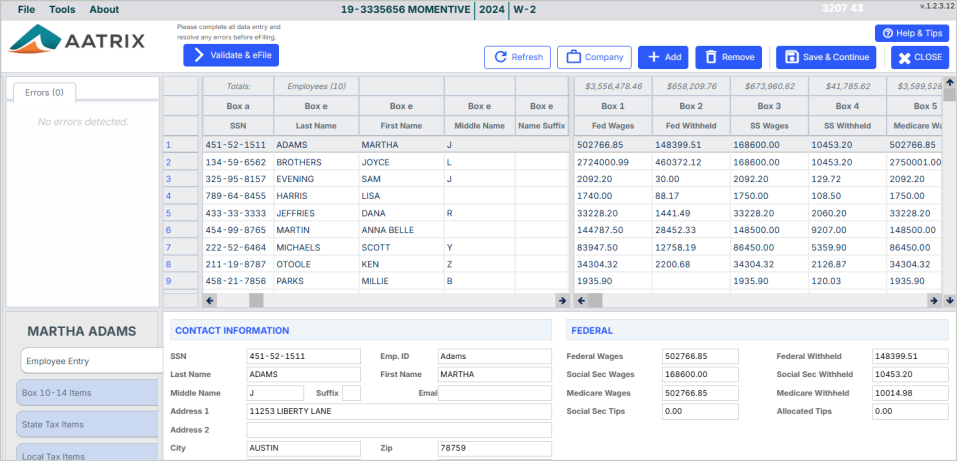Screen dimensions: 957x461
Task: Switch to Box 10-14 Items tab
Action: (x=88, y=393)
